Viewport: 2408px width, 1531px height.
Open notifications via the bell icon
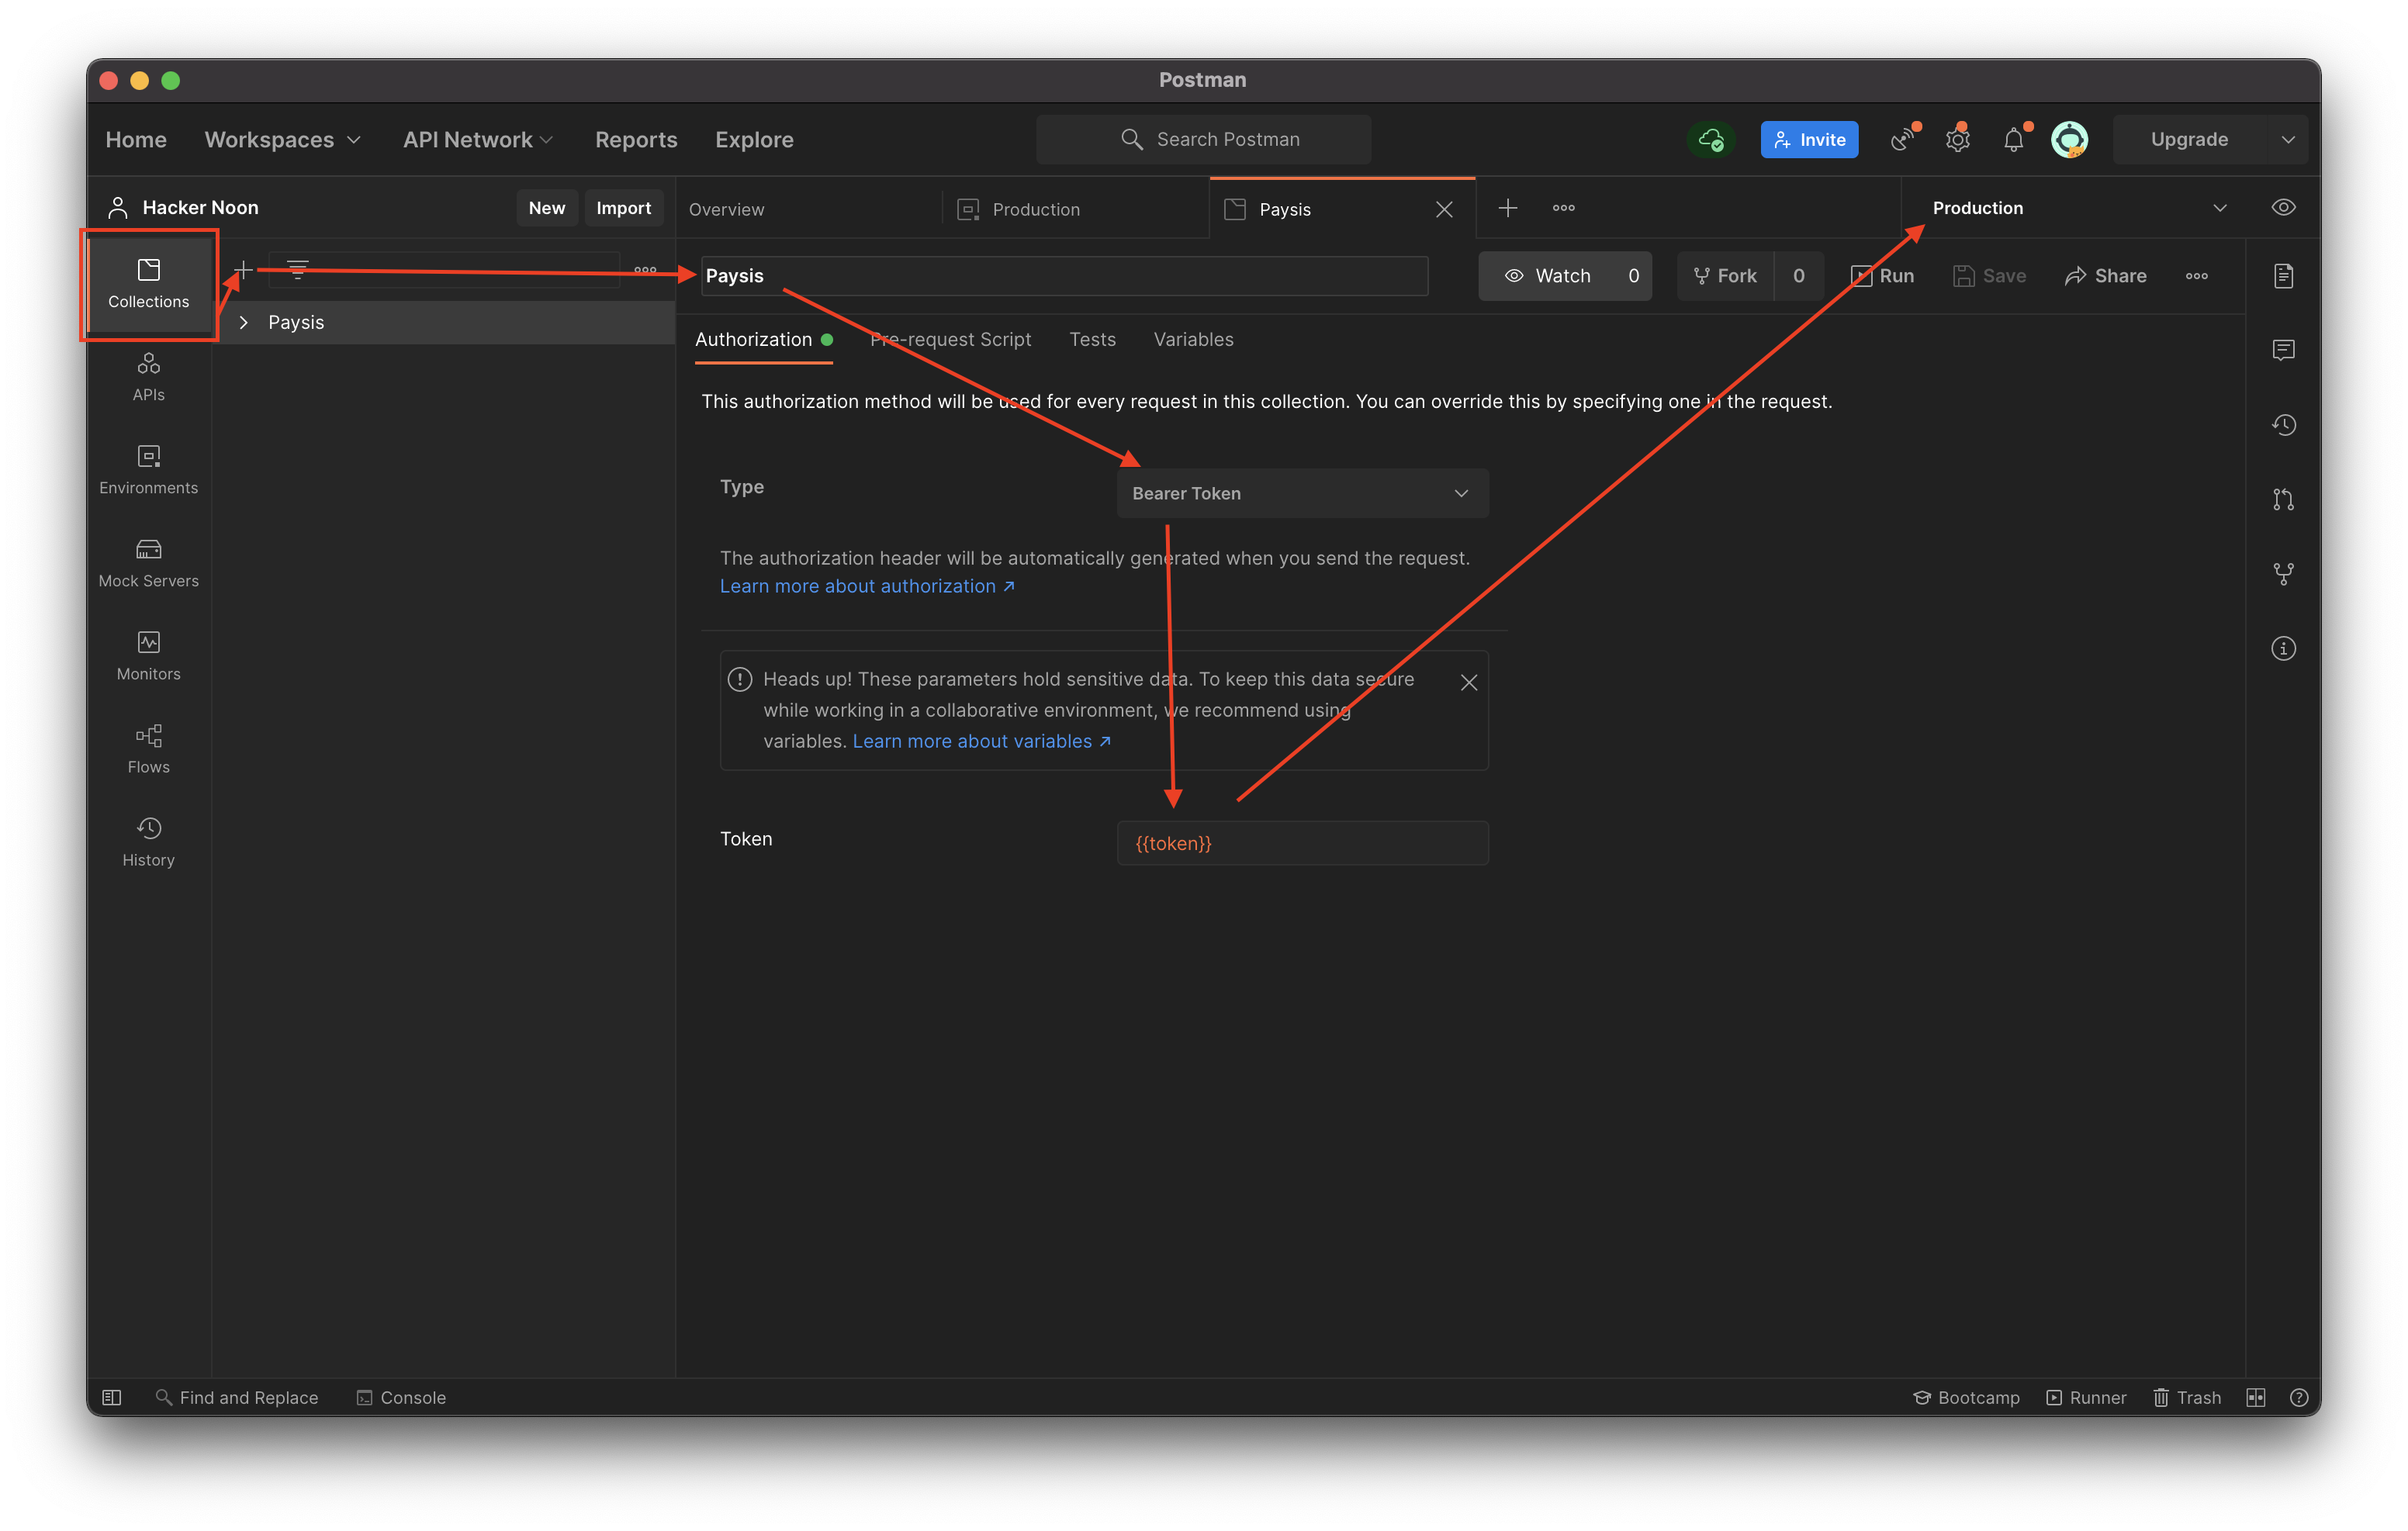point(2013,139)
